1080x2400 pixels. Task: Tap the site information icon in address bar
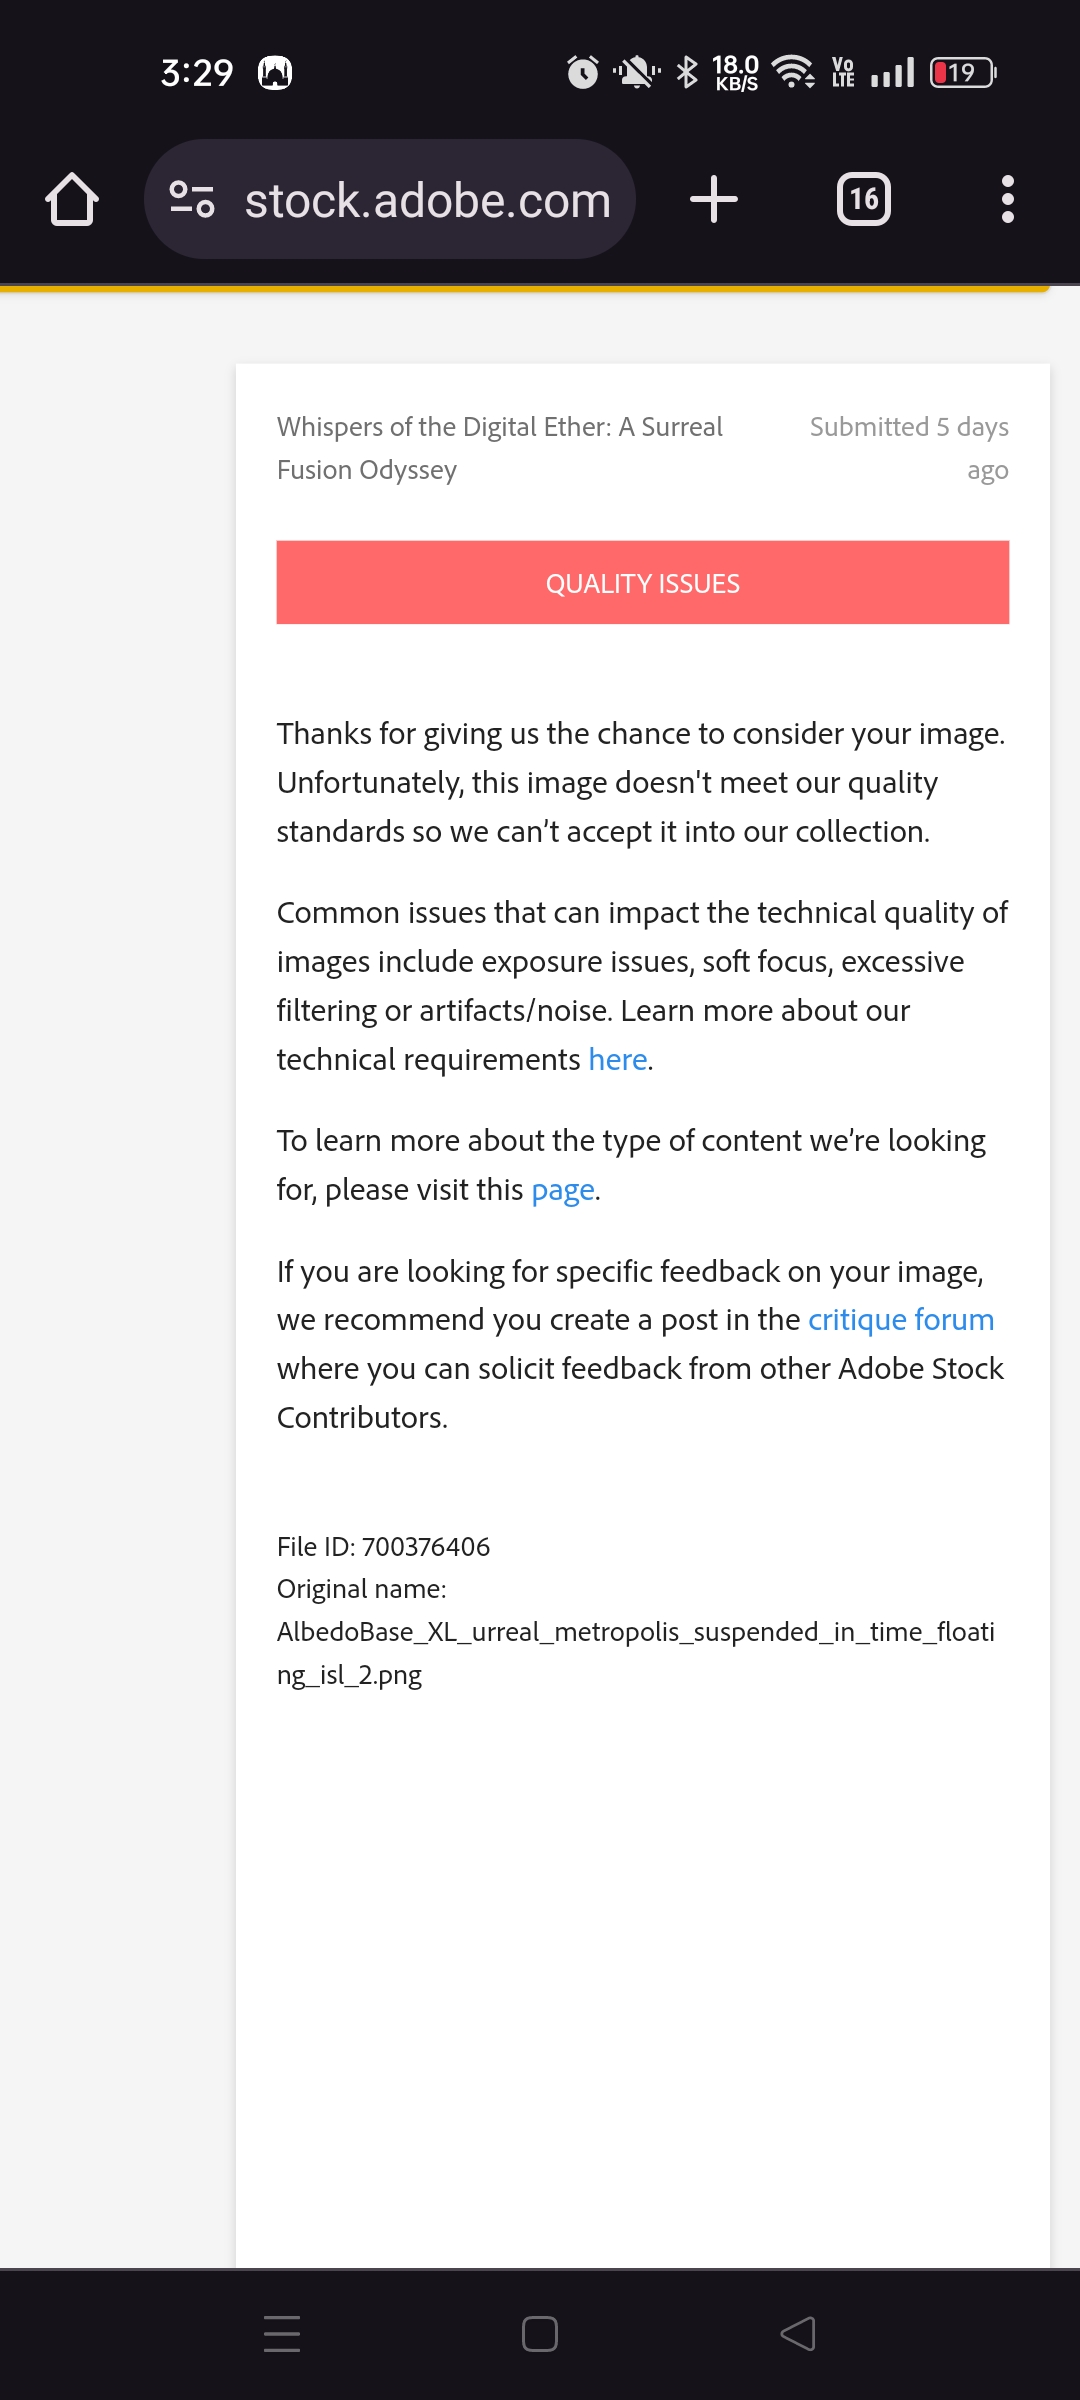coord(191,198)
